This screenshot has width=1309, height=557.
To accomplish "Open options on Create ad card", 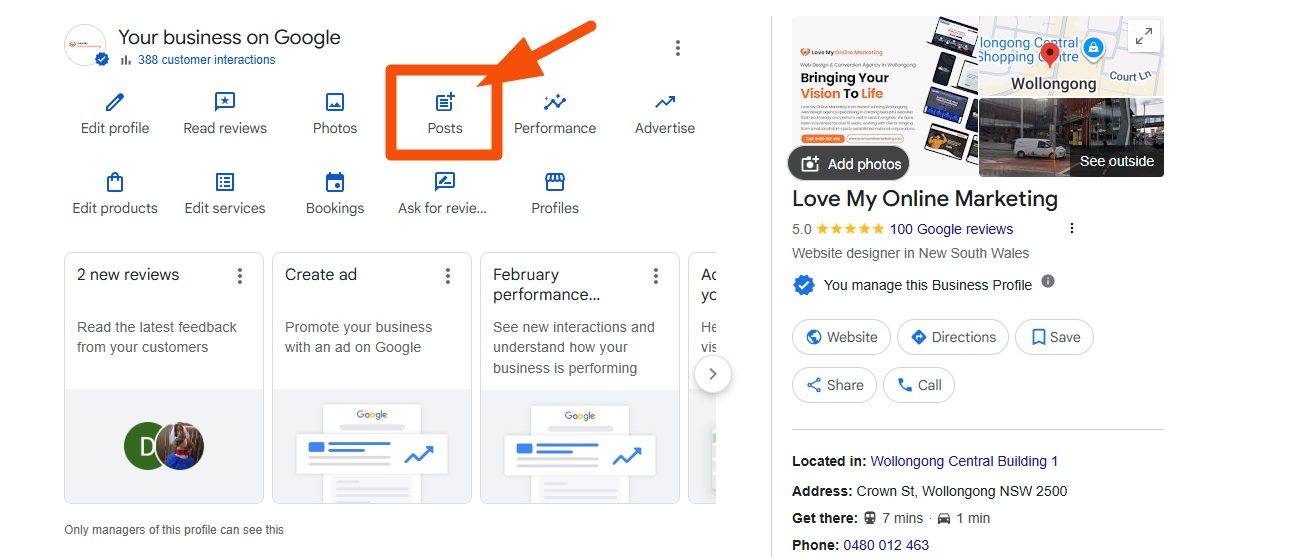I will (x=448, y=276).
